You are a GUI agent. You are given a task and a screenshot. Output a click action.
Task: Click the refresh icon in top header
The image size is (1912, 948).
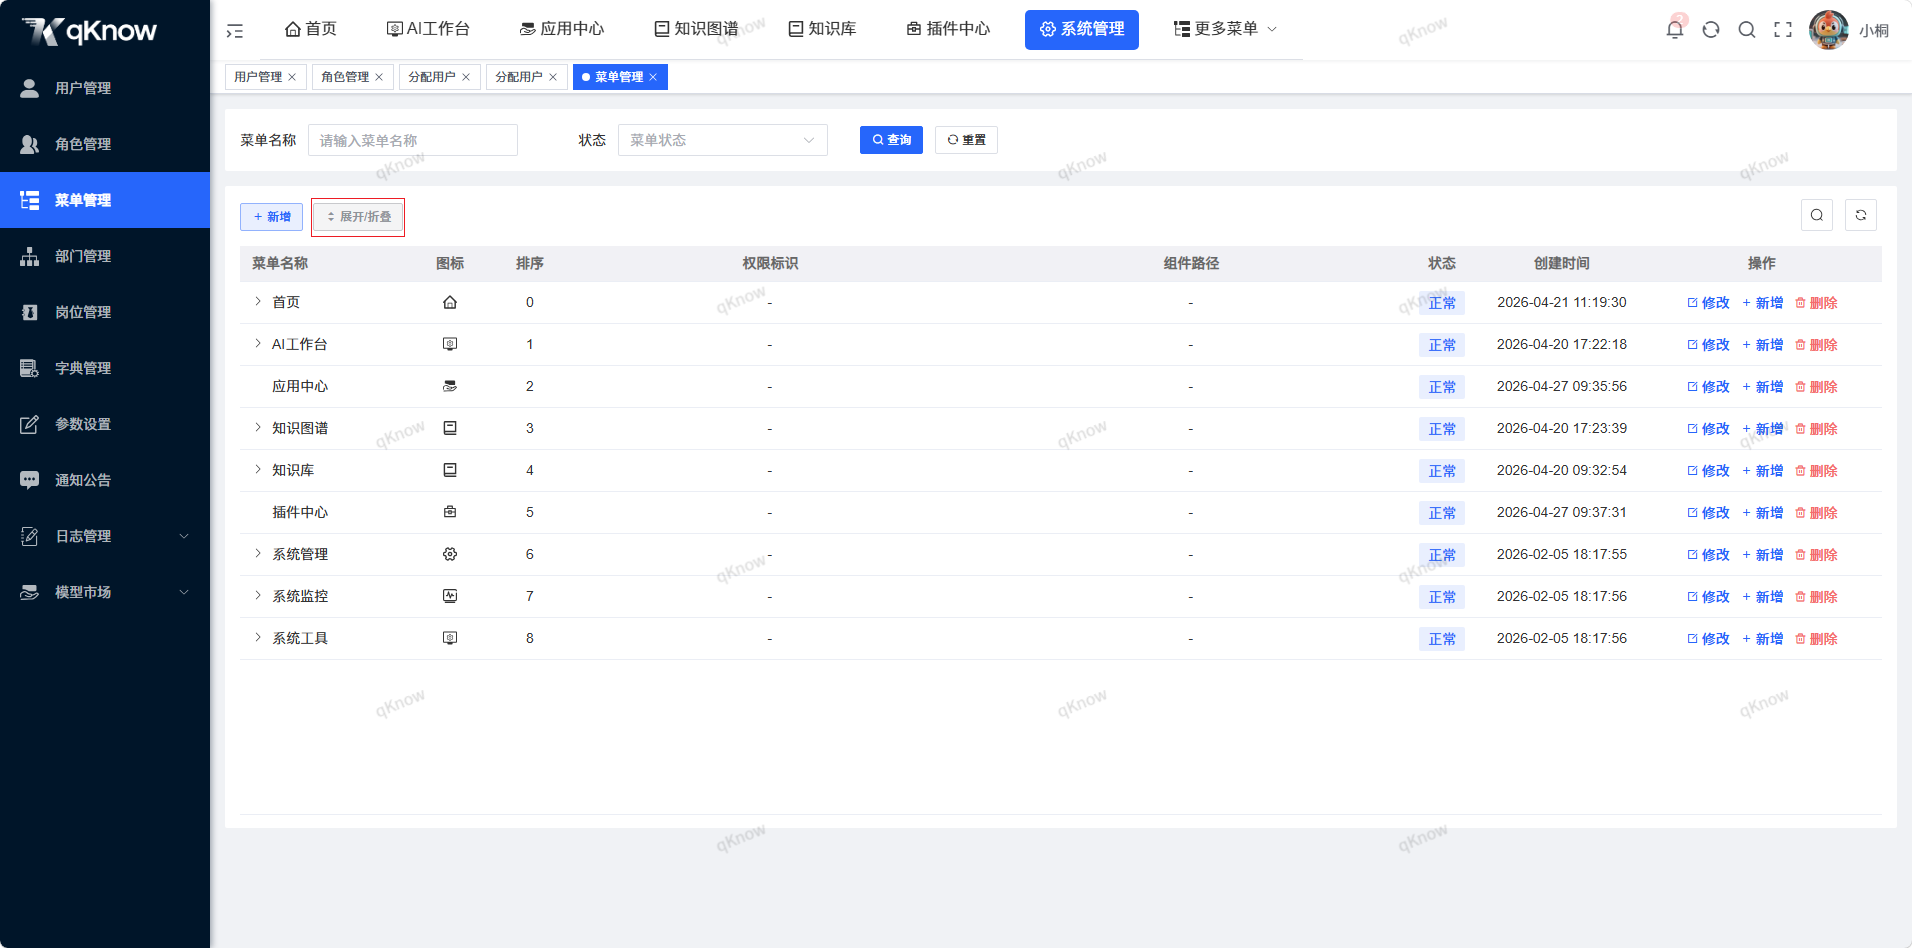[x=1711, y=29]
